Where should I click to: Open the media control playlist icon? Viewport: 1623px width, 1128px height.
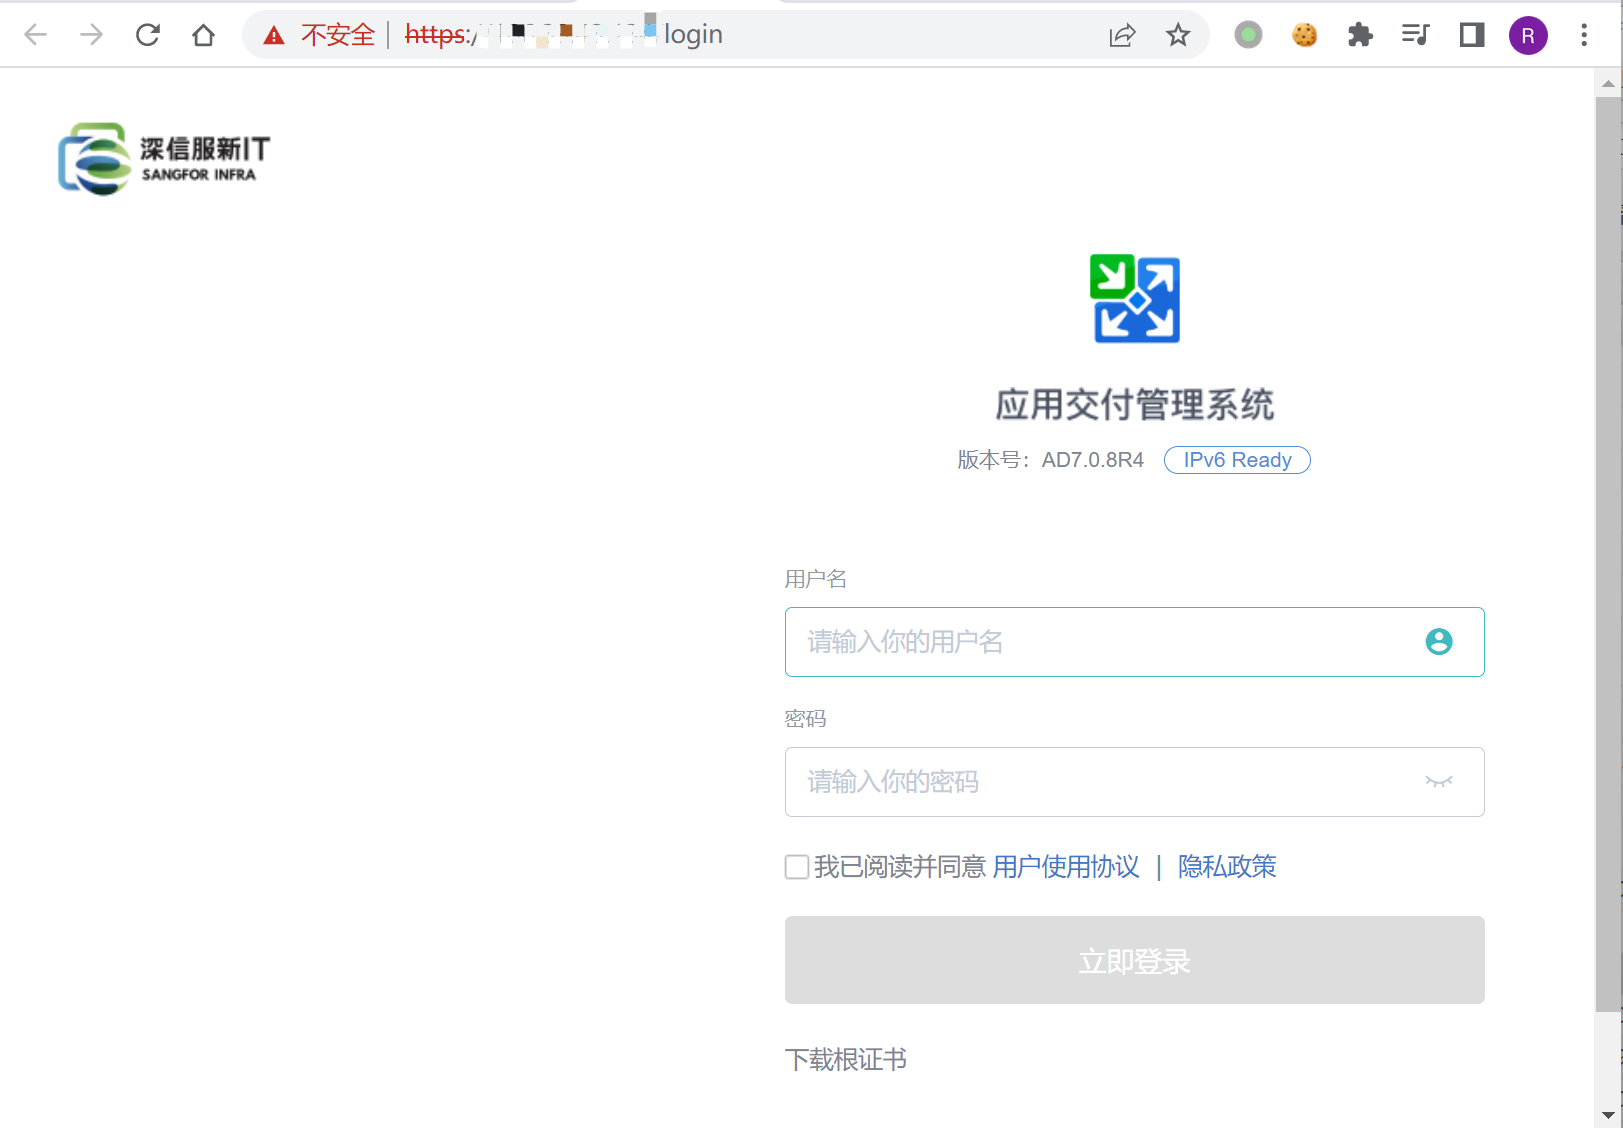pyautogui.click(x=1415, y=35)
